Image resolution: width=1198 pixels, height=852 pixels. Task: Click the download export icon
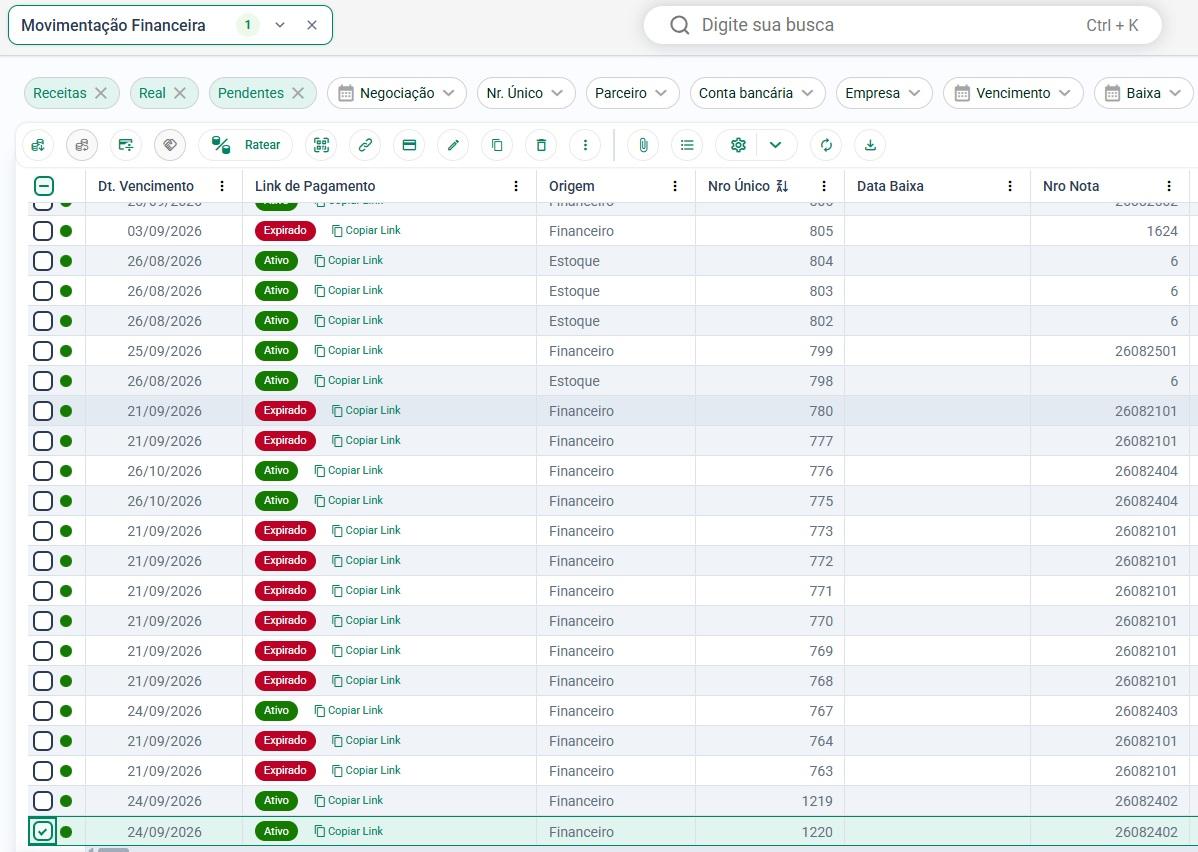coord(870,145)
